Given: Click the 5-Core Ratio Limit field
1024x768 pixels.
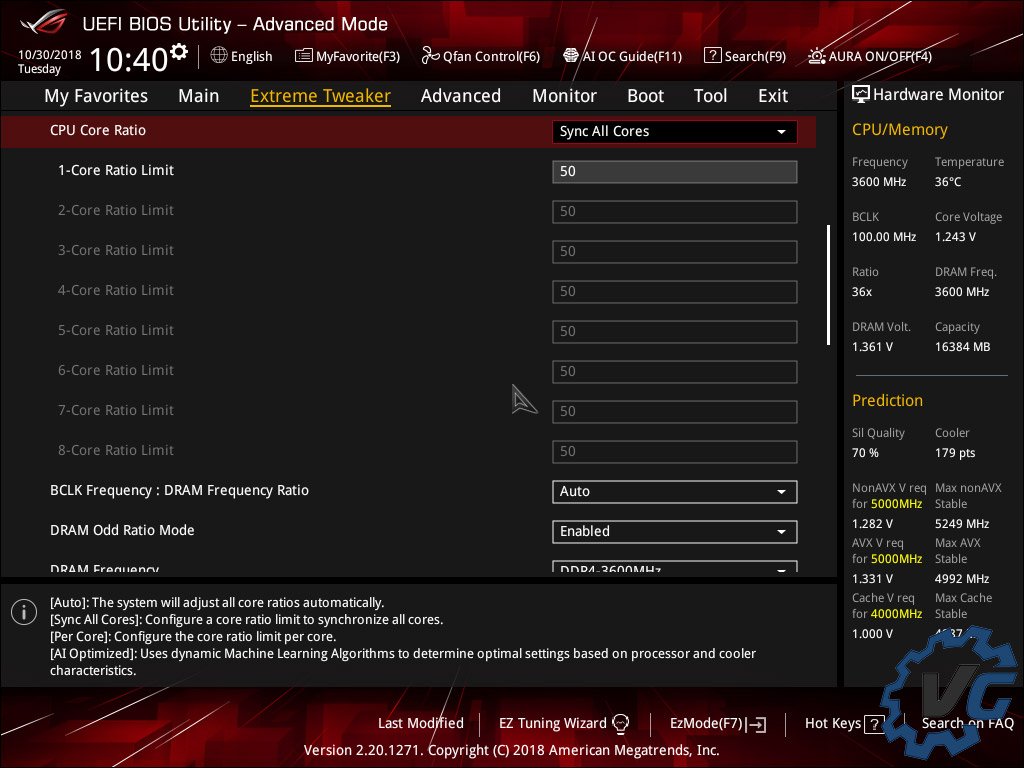Looking at the screenshot, I should (675, 332).
